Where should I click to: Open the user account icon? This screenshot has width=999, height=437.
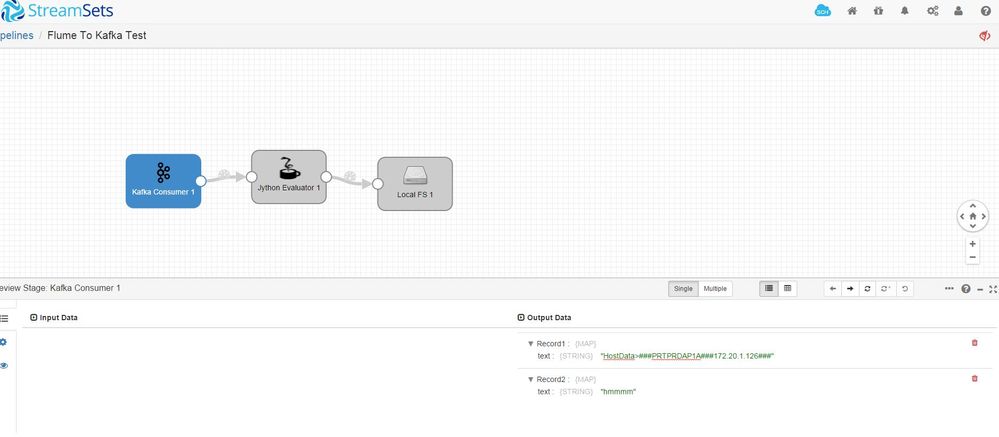pyautogui.click(x=958, y=11)
